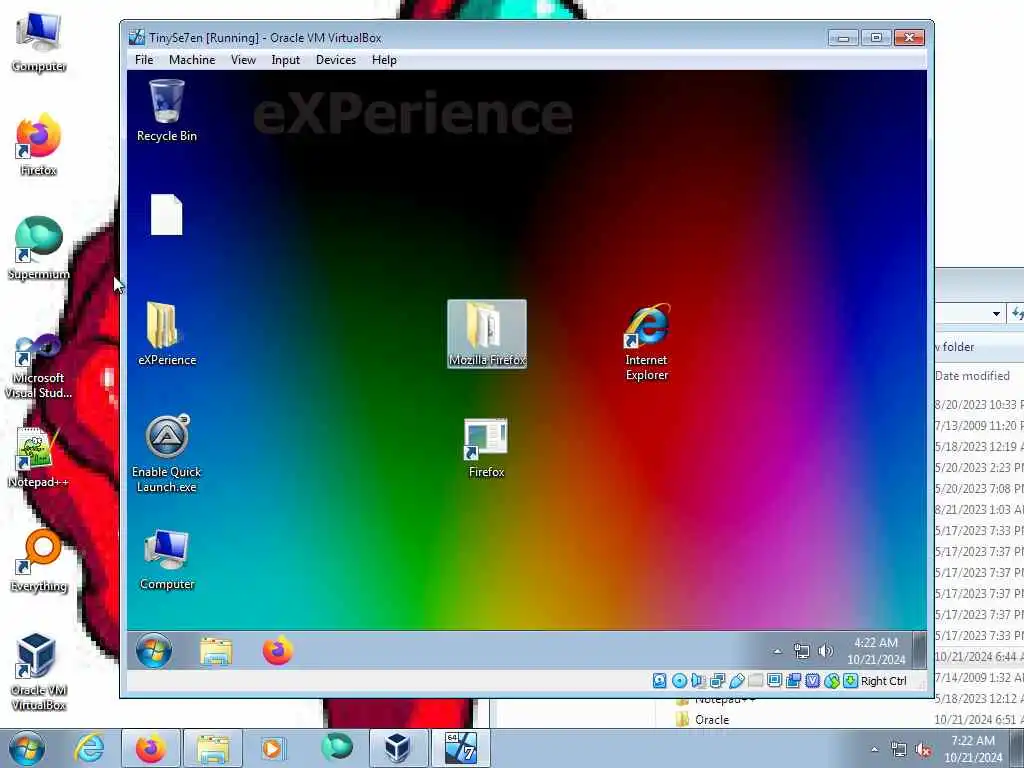Click the '8/20/2023 10:33' date entry
The height and width of the screenshot is (768, 1024).
coord(979,405)
